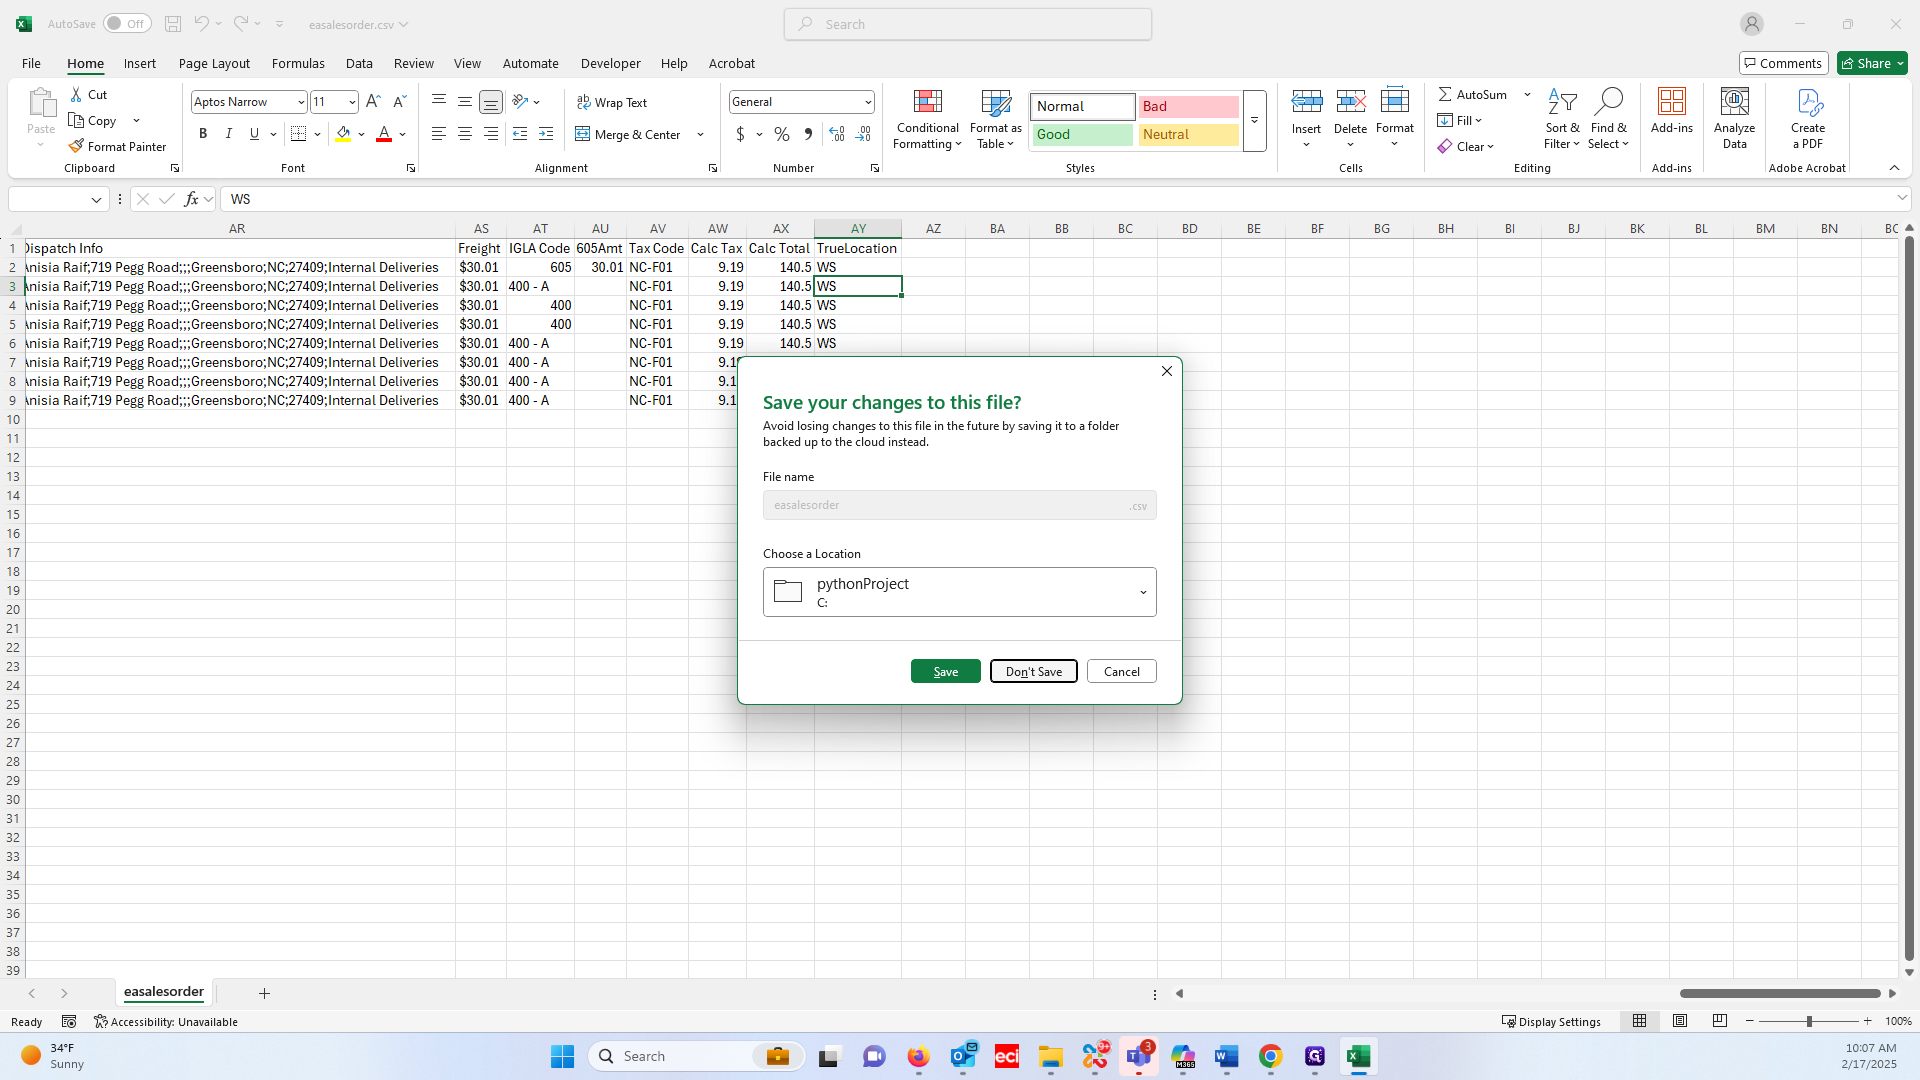Select Normal view in status bar
1920x1080 pixels.
tap(1639, 1021)
